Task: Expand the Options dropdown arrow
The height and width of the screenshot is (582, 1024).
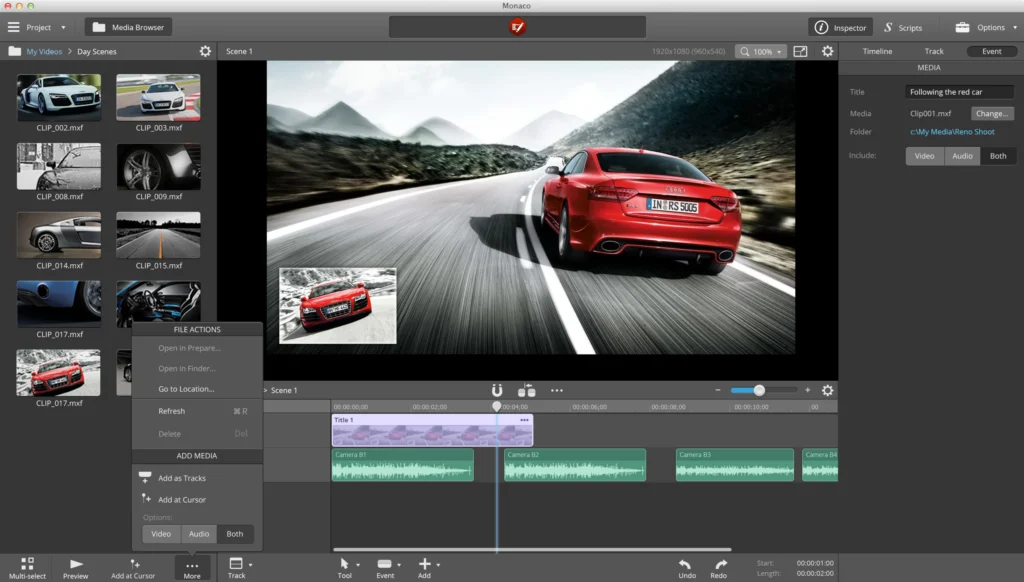Action: [1014, 27]
